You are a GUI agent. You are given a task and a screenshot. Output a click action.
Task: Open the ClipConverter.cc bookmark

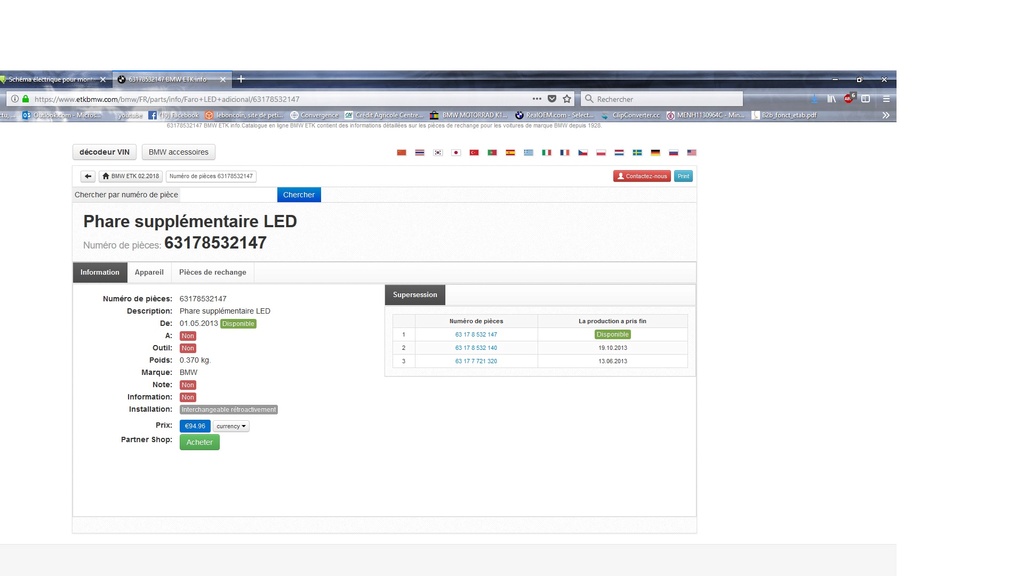(x=630, y=115)
